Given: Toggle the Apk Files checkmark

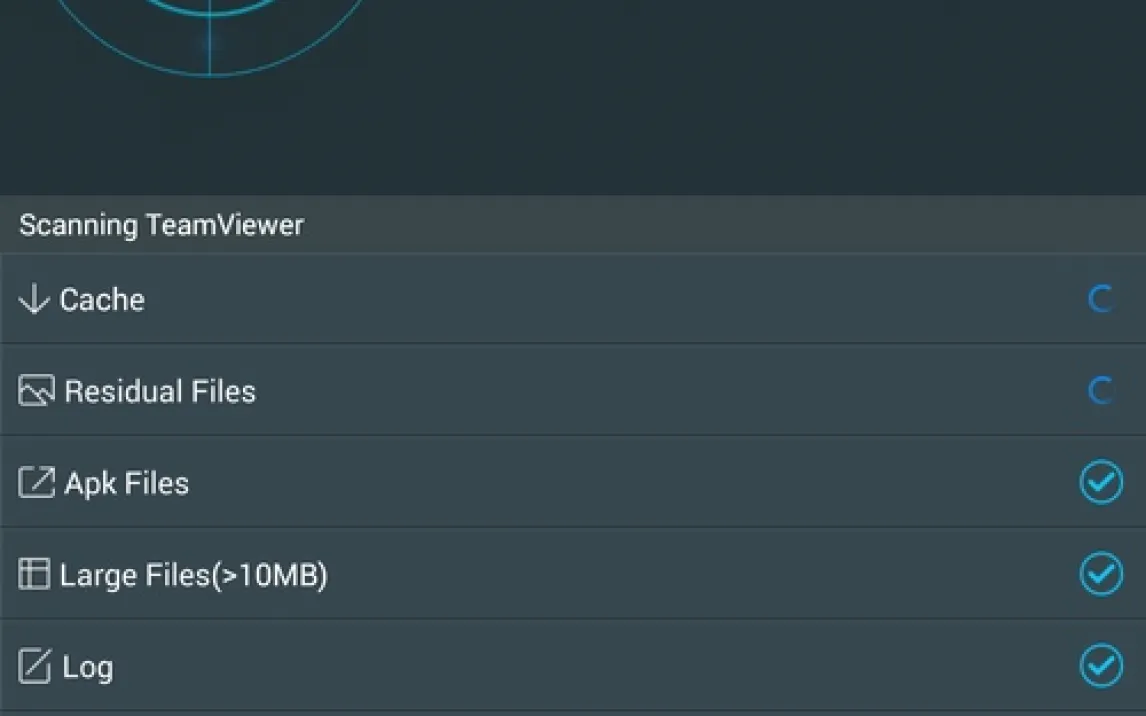Looking at the screenshot, I should click(1101, 482).
